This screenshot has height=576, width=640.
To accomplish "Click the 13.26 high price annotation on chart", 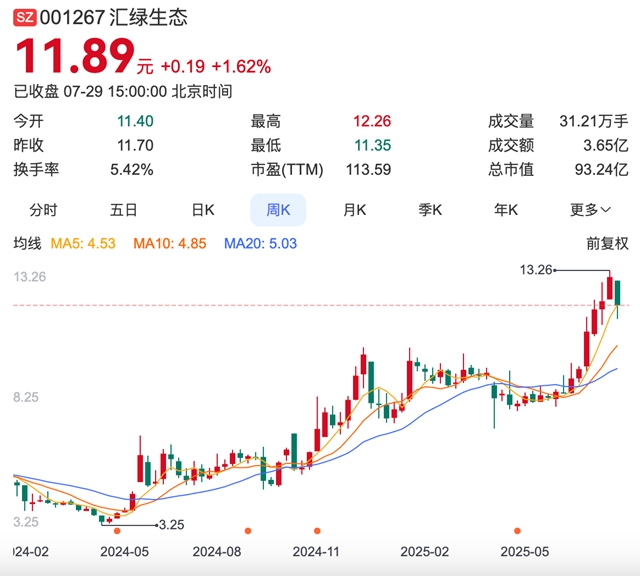I will click(536, 270).
